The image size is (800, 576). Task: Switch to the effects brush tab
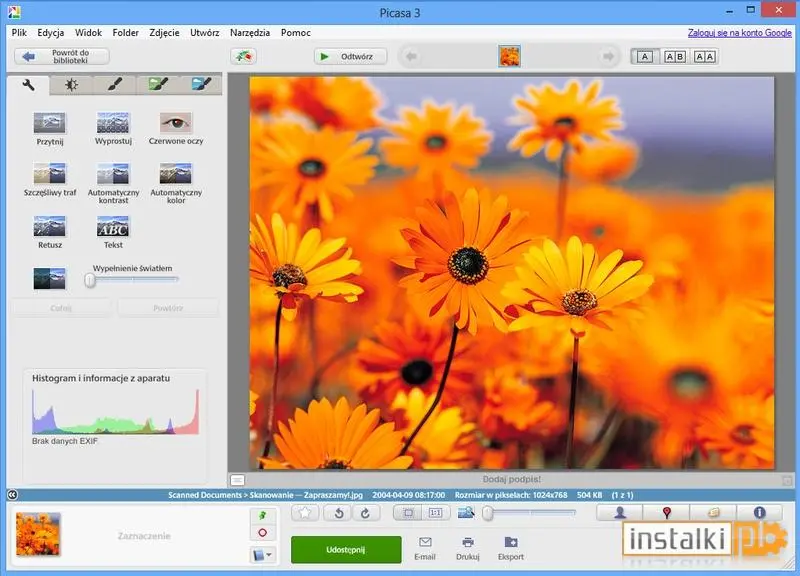click(x=112, y=86)
